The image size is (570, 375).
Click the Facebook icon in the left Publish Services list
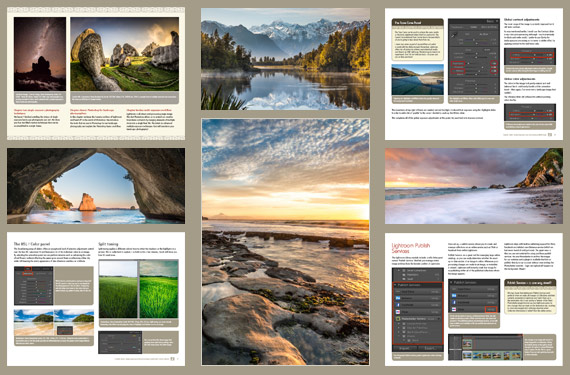(x=398, y=305)
